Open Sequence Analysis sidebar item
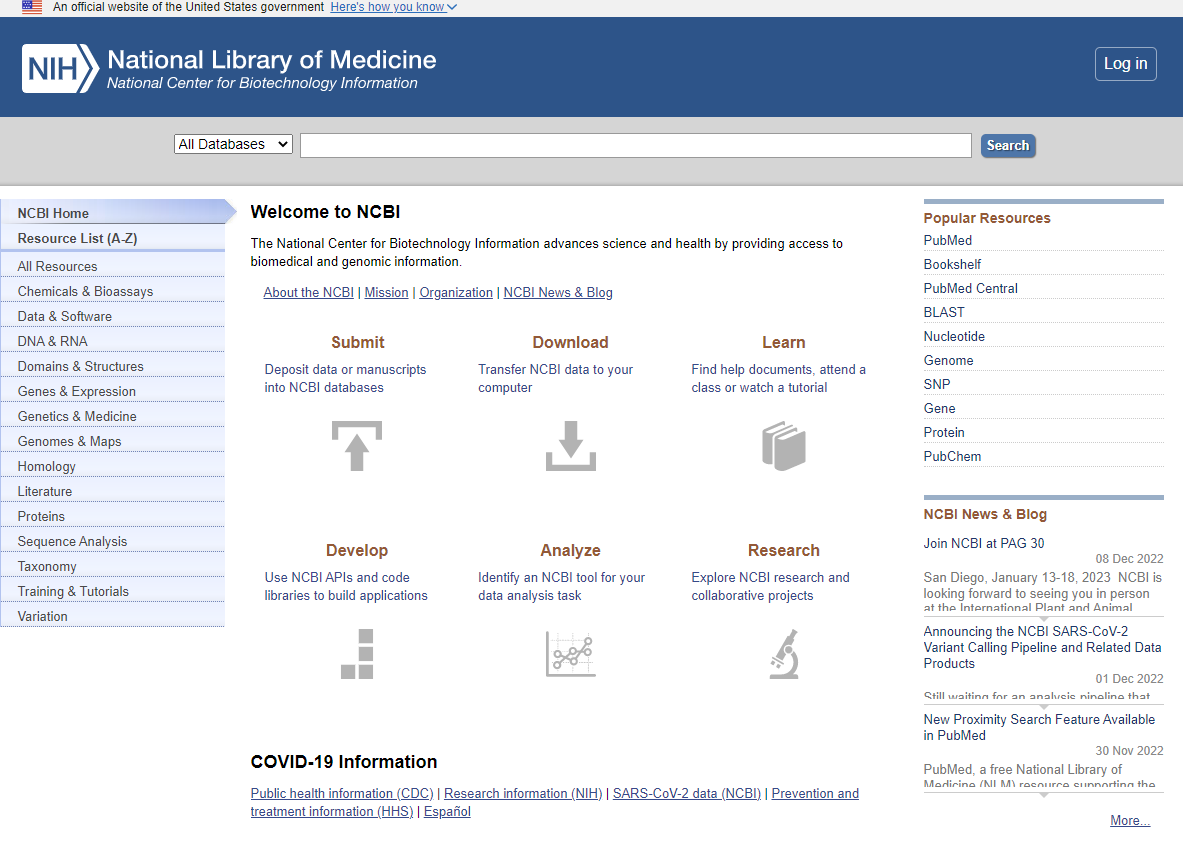 [x=112, y=541]
